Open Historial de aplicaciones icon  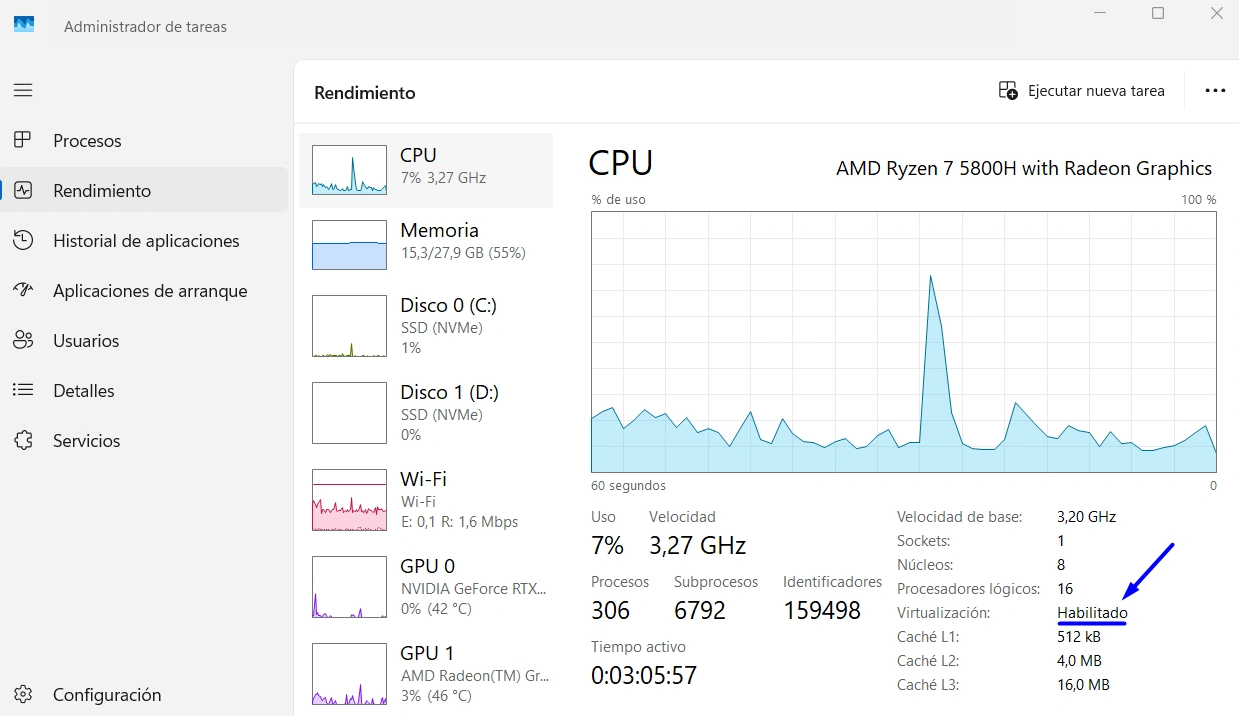(23, 240)
